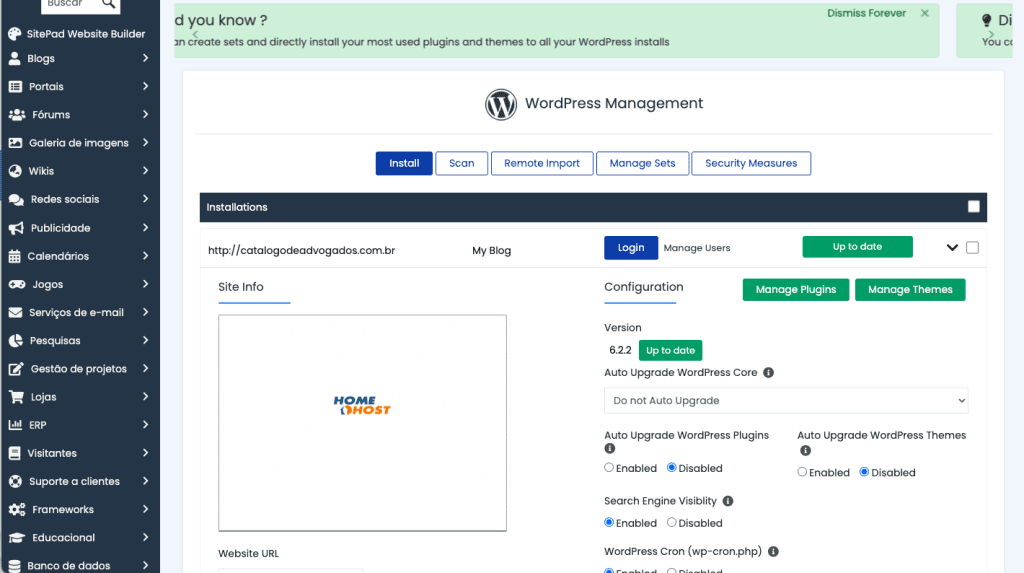Expand the Fóruns category arrow

(145, 114)
